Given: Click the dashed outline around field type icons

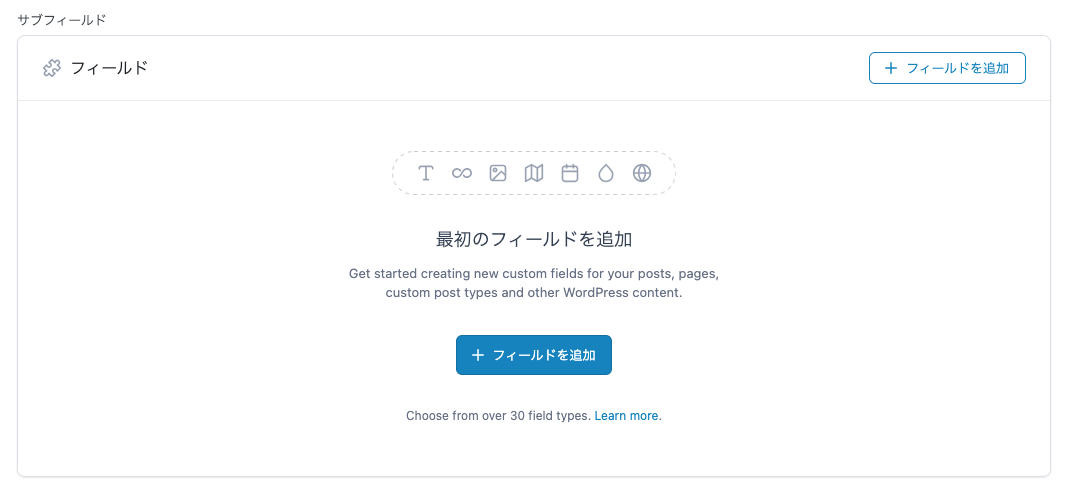Looking at the screenshot, I should pyautogui.click(x=534, y=173).
